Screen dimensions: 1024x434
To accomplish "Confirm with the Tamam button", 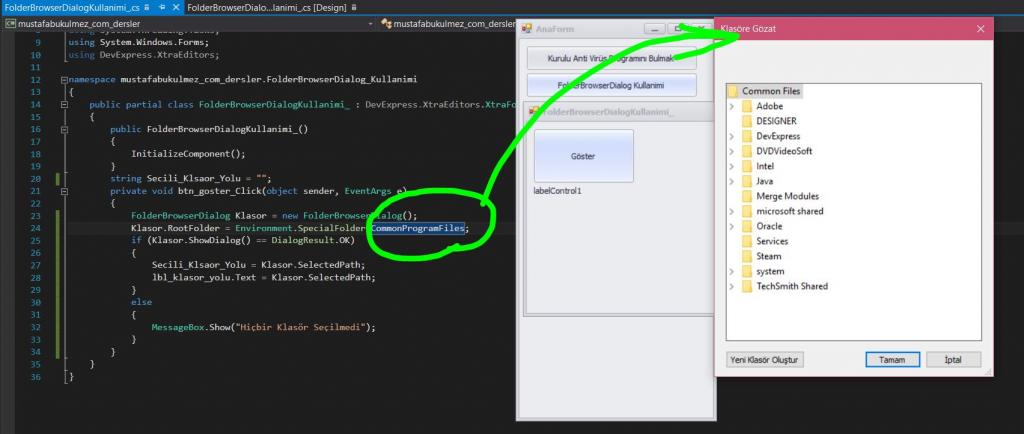I will pos(893,360).
